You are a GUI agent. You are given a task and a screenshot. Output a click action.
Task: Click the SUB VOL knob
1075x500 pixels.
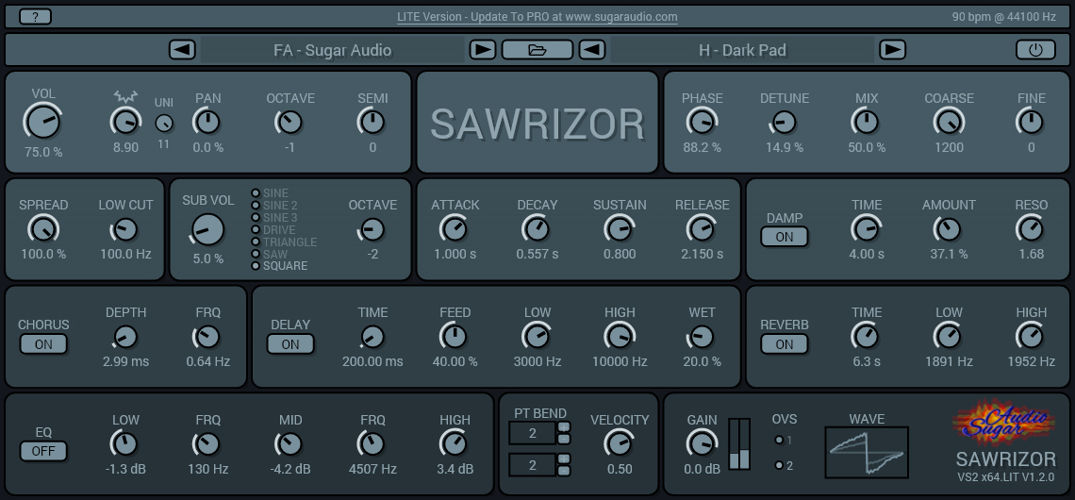tap(208, 230)
